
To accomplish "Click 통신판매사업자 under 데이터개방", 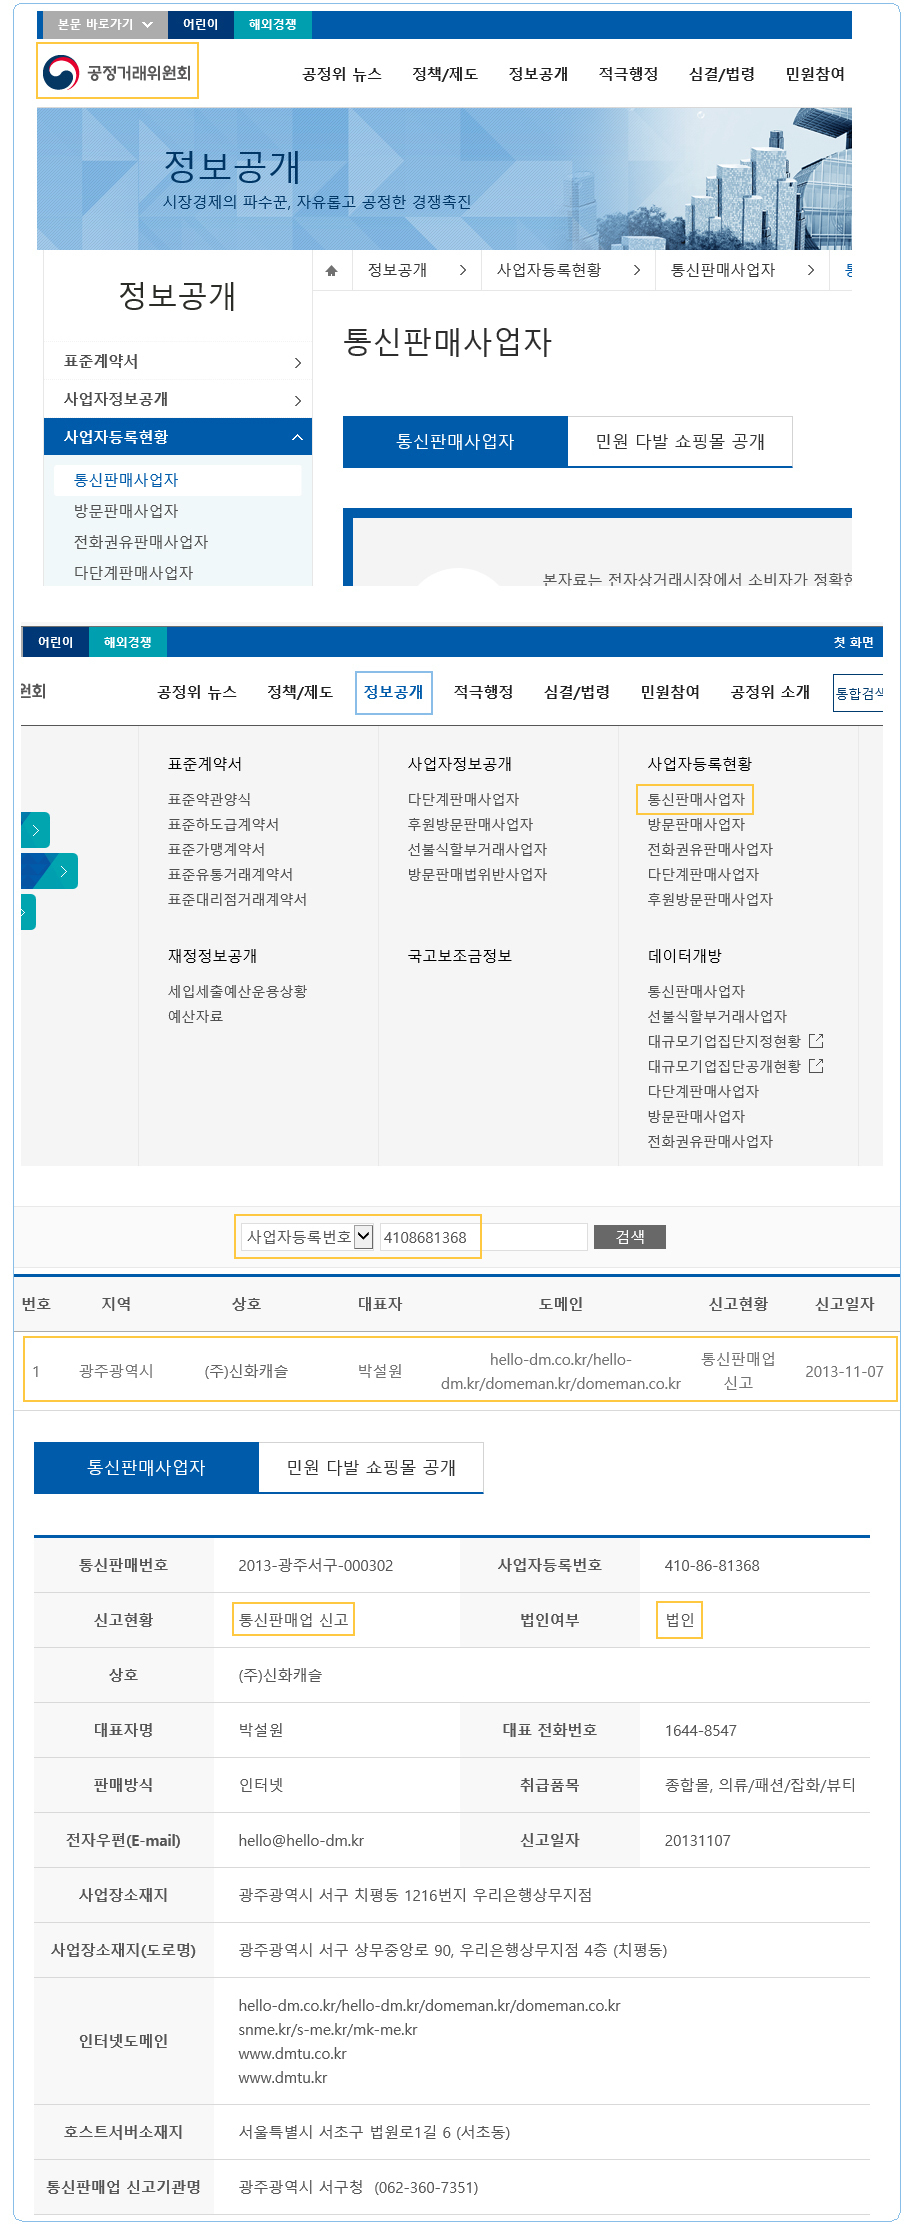I will tap(696, 991).
